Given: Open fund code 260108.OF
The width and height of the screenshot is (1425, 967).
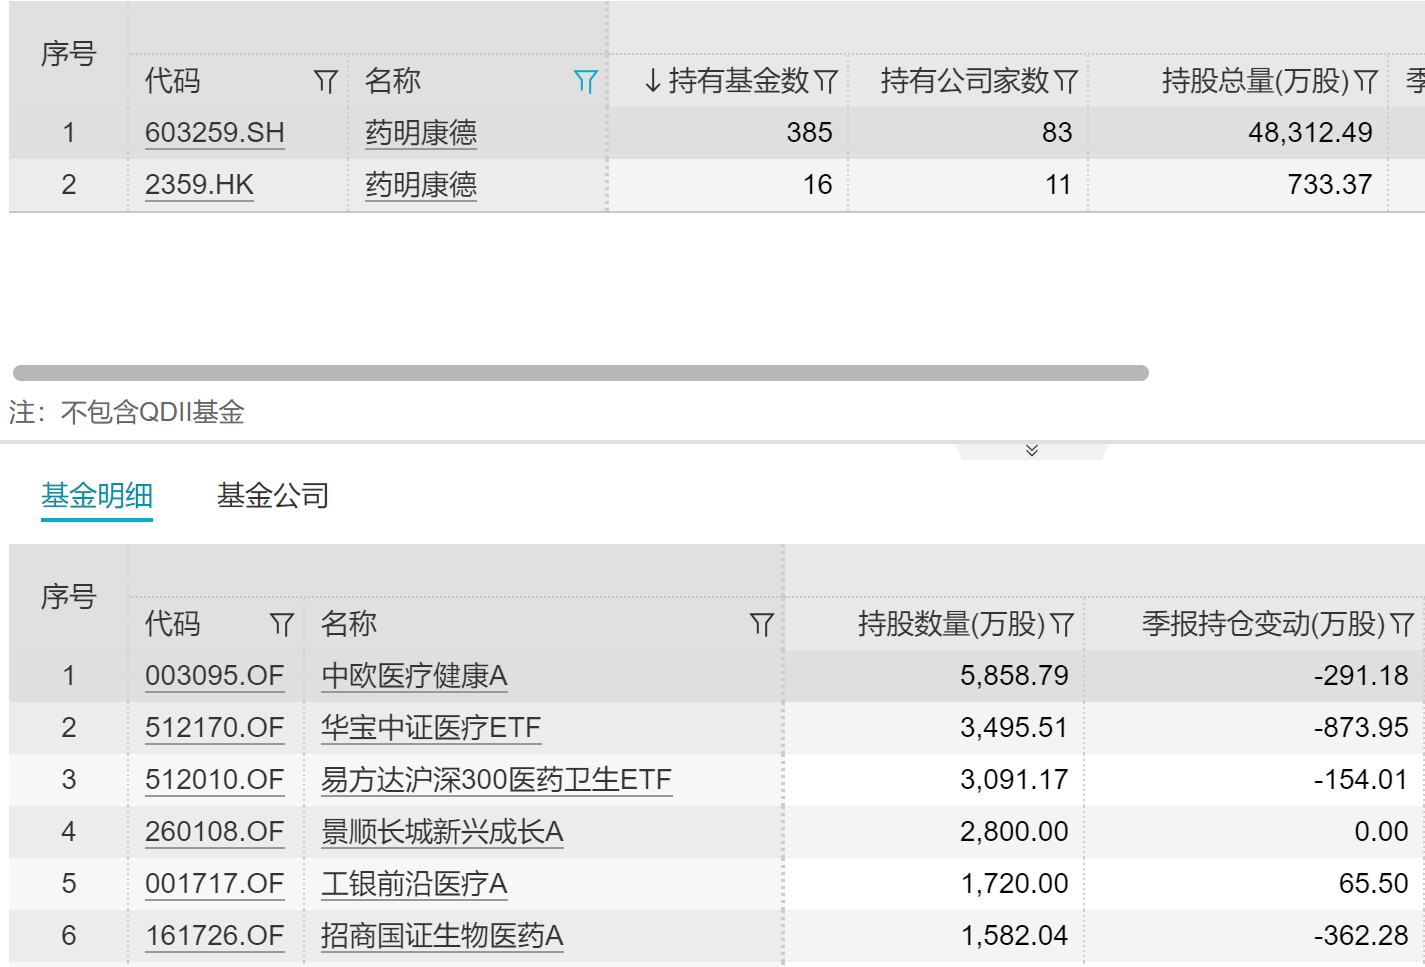Looking at the screenshot, I should pyautogui.click(x=215, y=832).
